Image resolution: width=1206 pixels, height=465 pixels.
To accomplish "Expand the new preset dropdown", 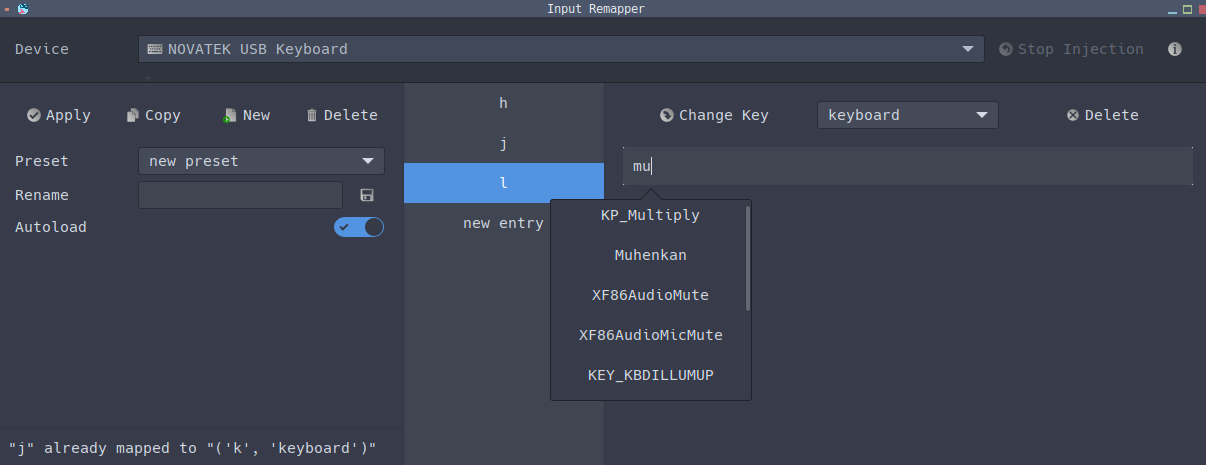I will [x=261, y=161].
